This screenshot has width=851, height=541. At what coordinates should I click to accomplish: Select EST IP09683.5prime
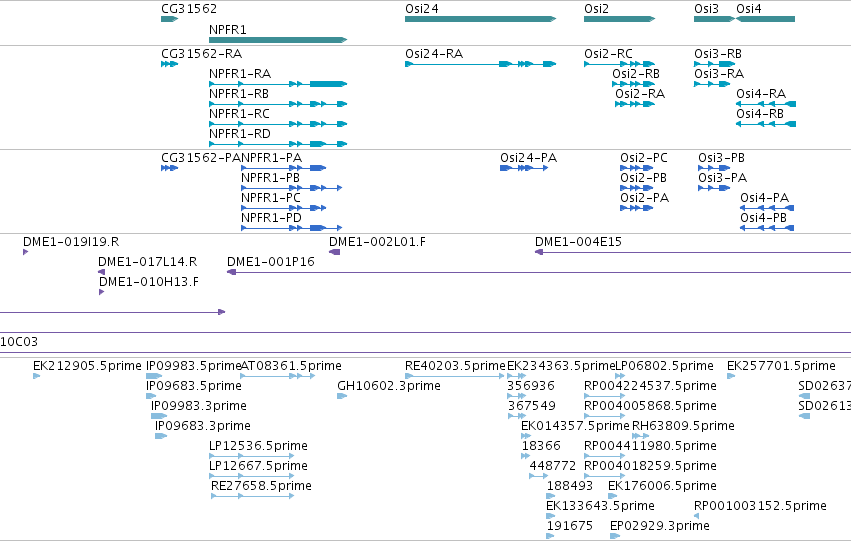pos(151,396)
